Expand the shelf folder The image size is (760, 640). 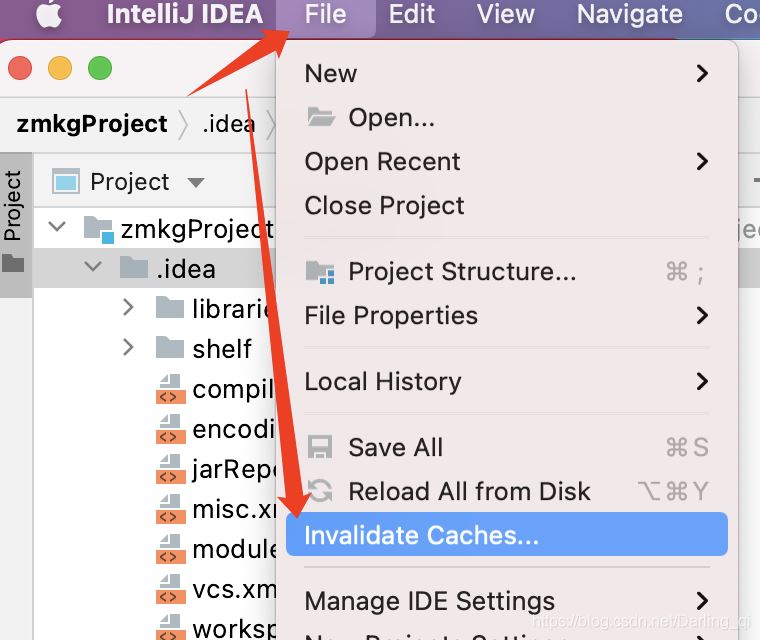coord(128,348)
